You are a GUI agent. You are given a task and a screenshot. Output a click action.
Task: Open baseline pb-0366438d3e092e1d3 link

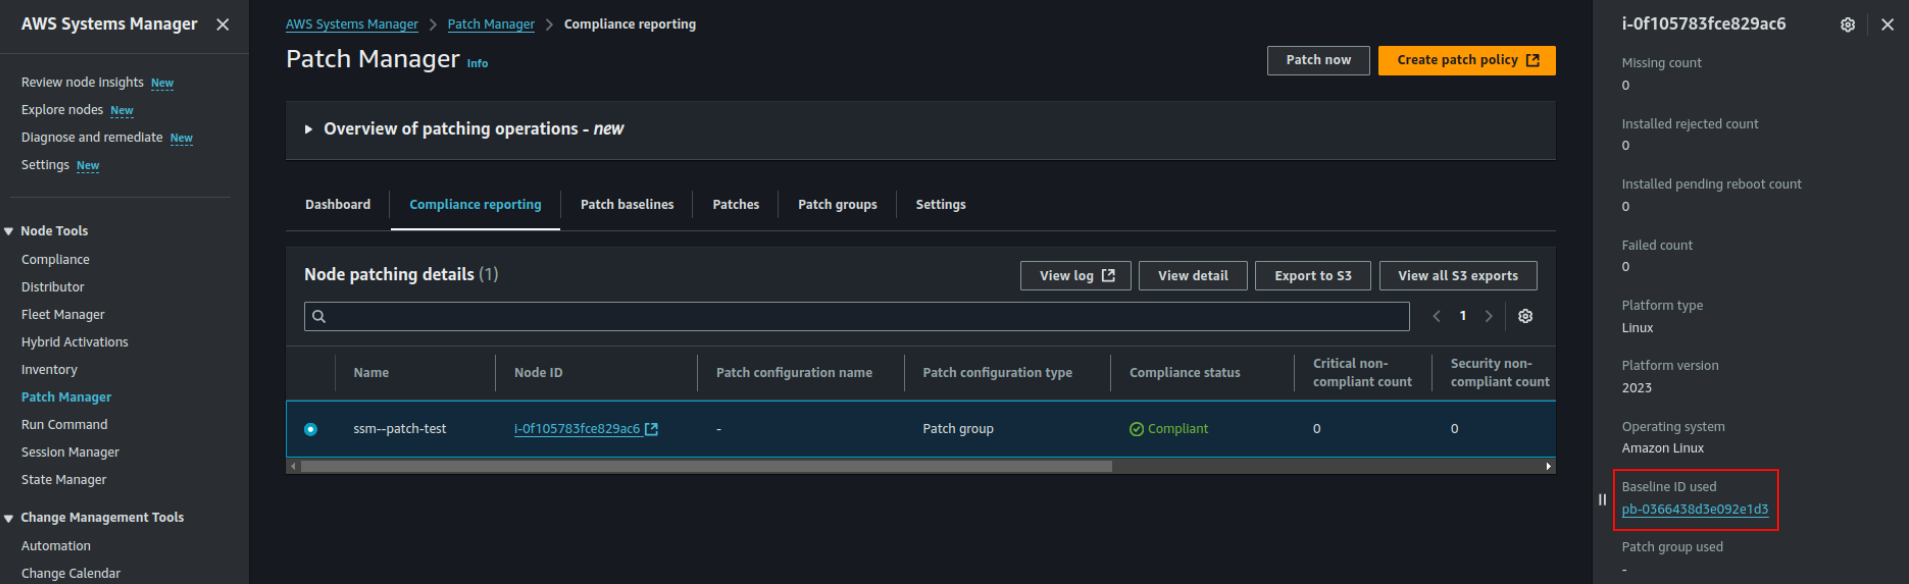coord(1695,509)
